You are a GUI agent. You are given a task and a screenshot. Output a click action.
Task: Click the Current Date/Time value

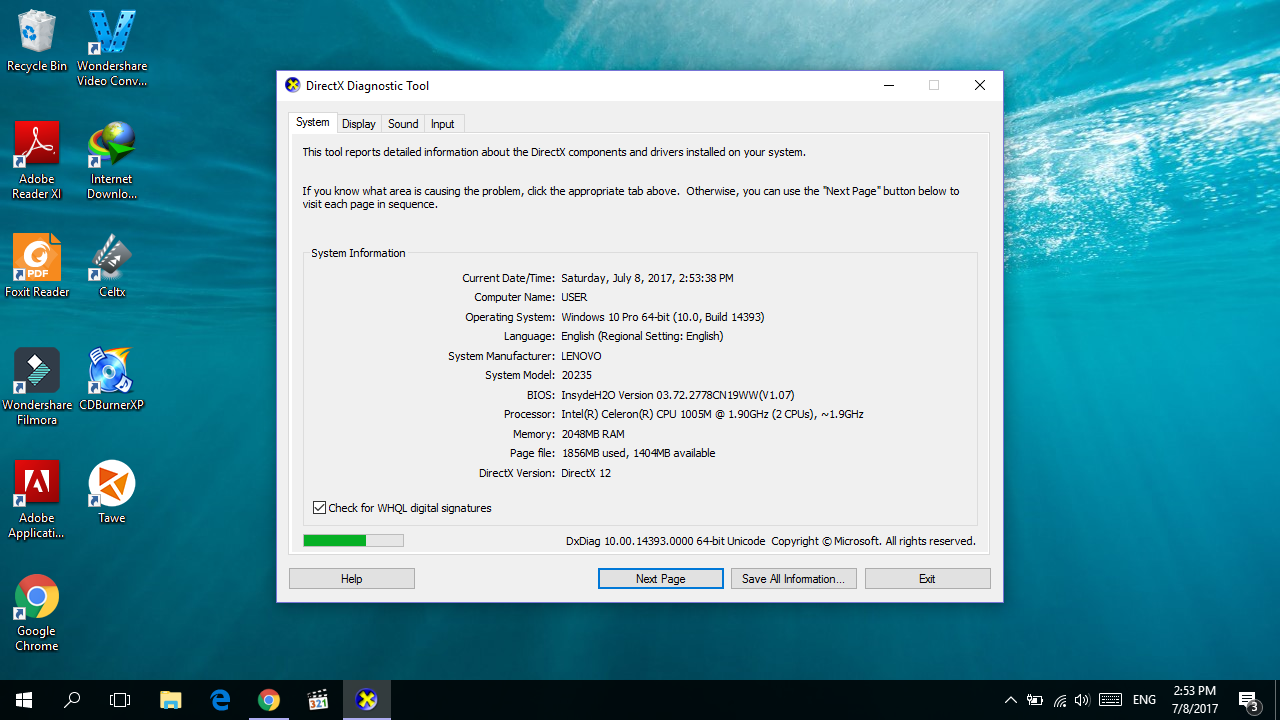[x=647, y=278]
